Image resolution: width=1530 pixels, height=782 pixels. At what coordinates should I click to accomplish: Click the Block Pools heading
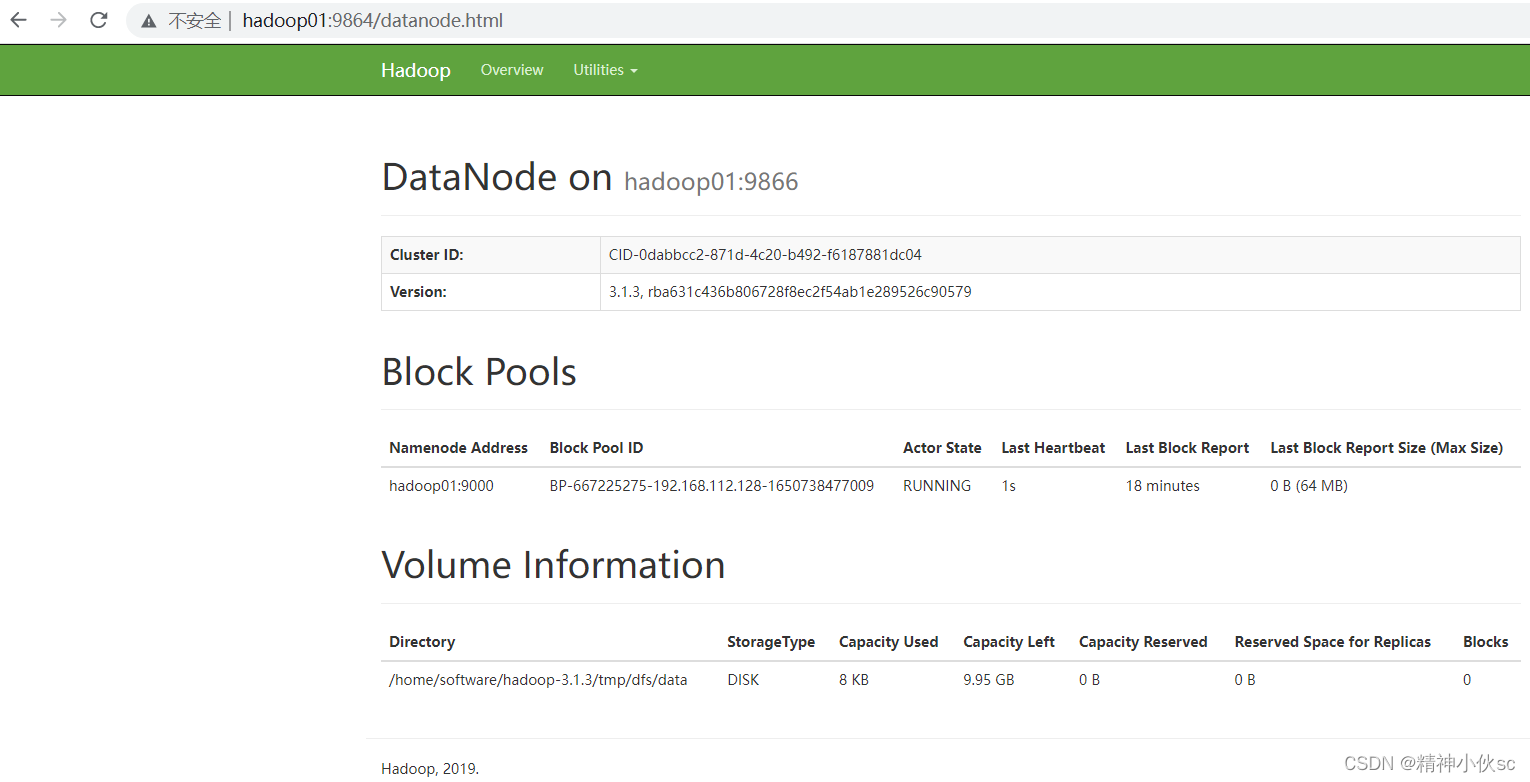(479, 372)
